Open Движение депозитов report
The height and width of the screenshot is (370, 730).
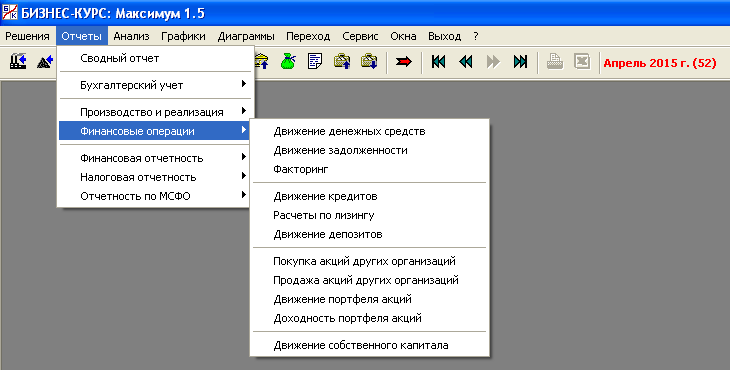370,235
